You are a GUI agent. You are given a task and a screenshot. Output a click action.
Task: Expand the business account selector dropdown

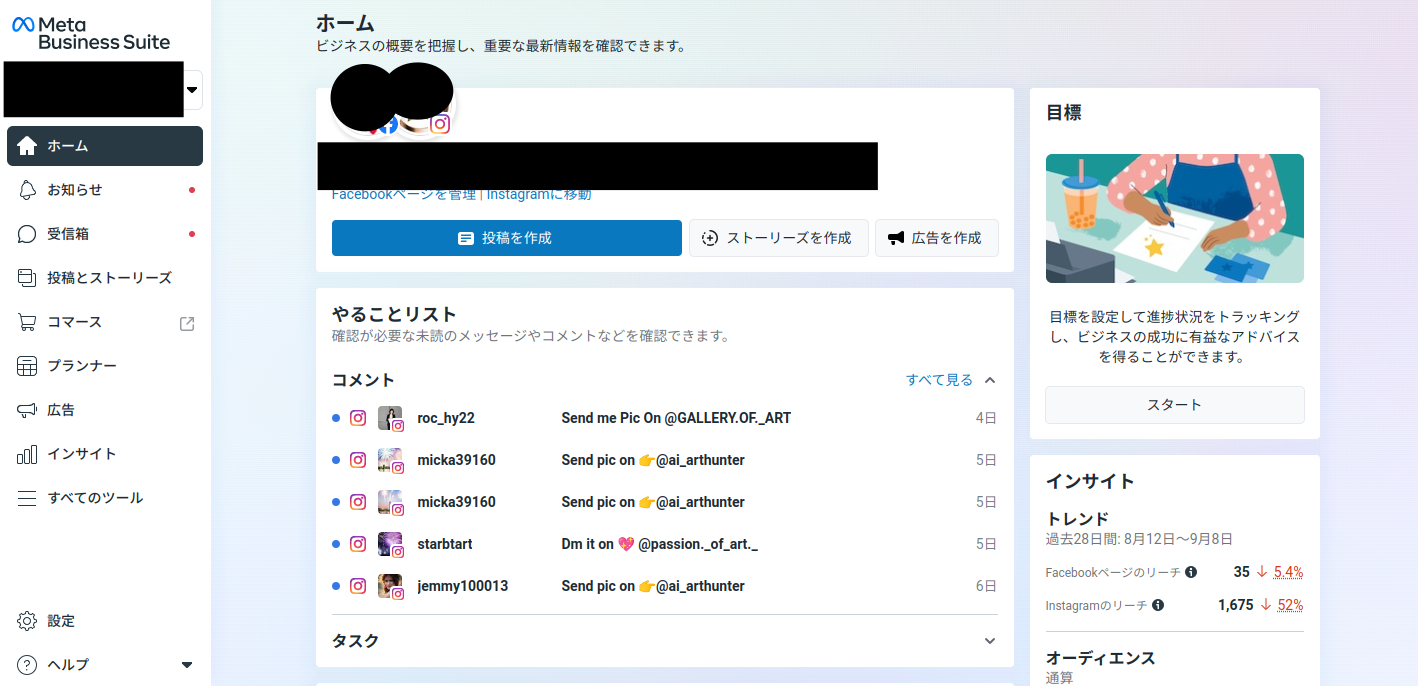click(x=191, y=89)
